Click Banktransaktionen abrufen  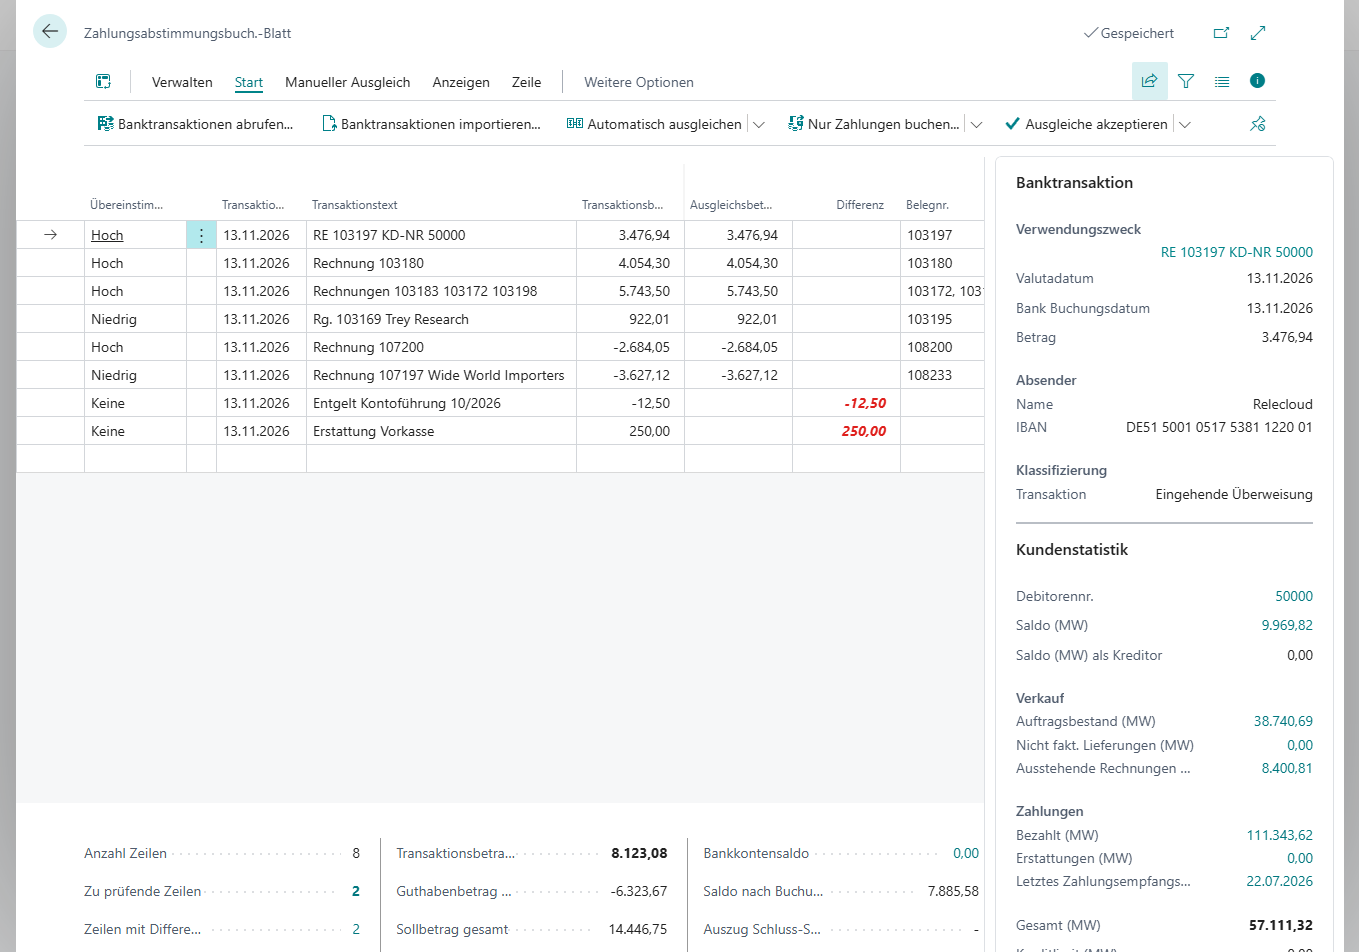[195, 124]
